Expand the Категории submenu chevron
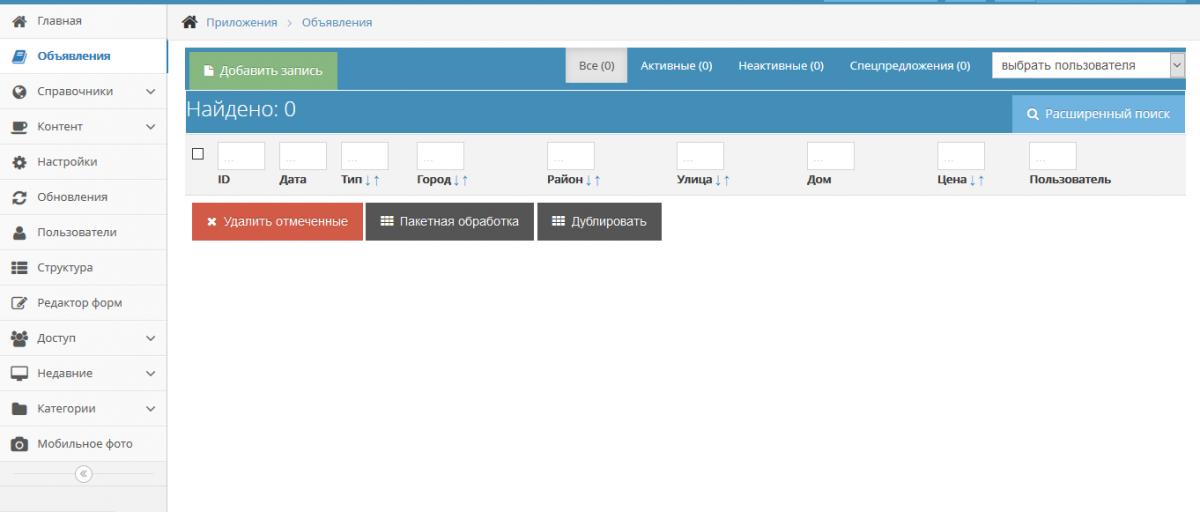This screenshot has height=512, width=1200. (x=151, y=409)
